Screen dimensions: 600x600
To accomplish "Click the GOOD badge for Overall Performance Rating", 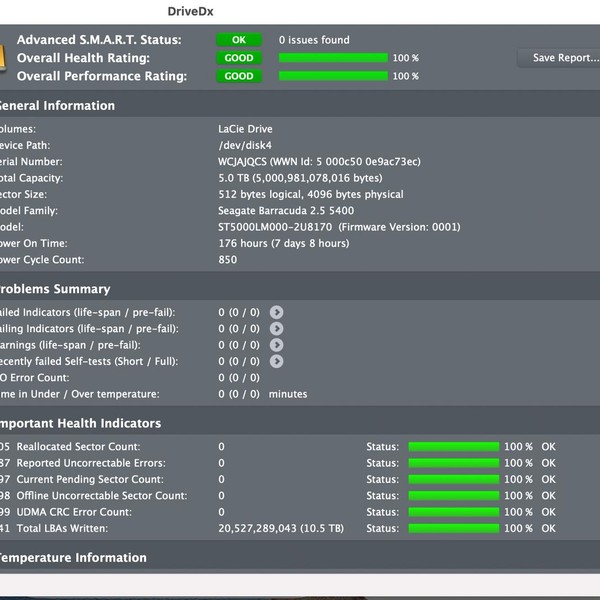I will [x=239, y=76].
